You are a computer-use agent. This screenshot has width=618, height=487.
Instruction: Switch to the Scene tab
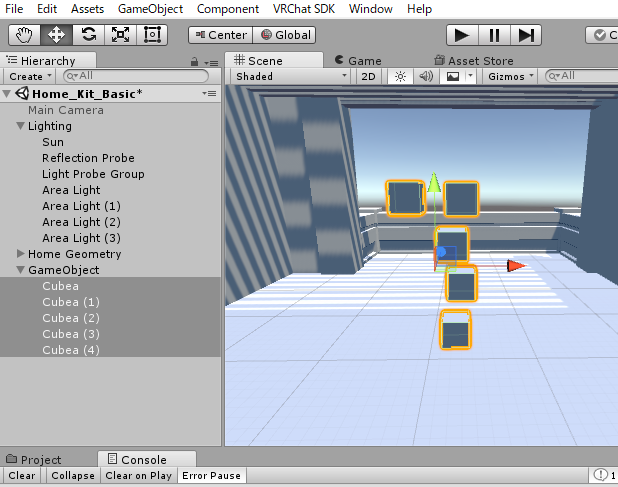click(274, 60)
